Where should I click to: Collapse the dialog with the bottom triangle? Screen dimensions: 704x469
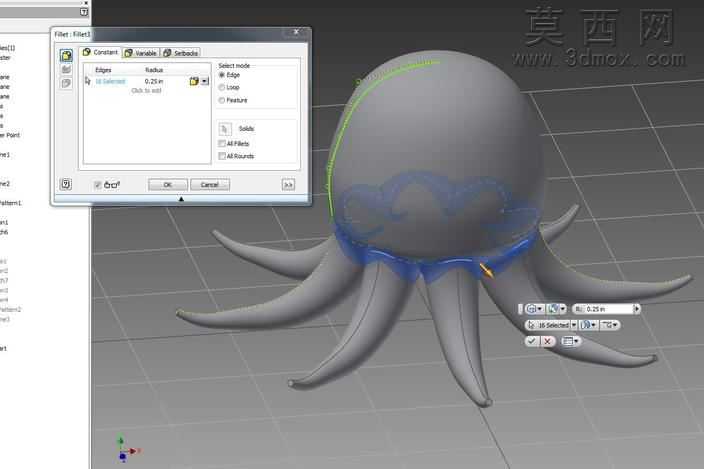[x=181, y=199]
